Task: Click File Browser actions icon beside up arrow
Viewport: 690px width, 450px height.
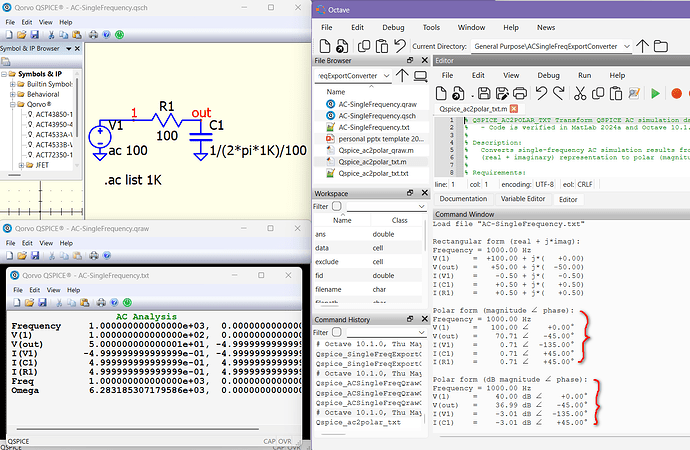Action: click(x=420, y=76)
